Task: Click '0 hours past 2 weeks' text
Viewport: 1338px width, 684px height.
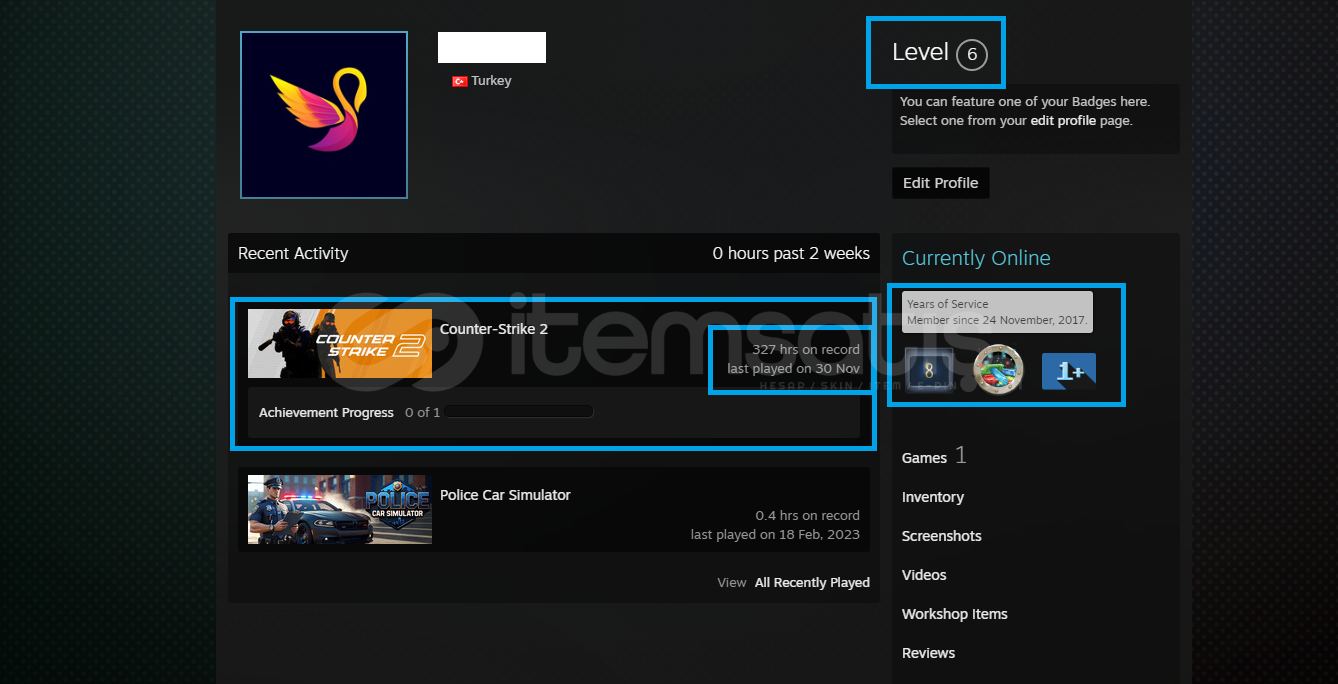Action: 791,254
